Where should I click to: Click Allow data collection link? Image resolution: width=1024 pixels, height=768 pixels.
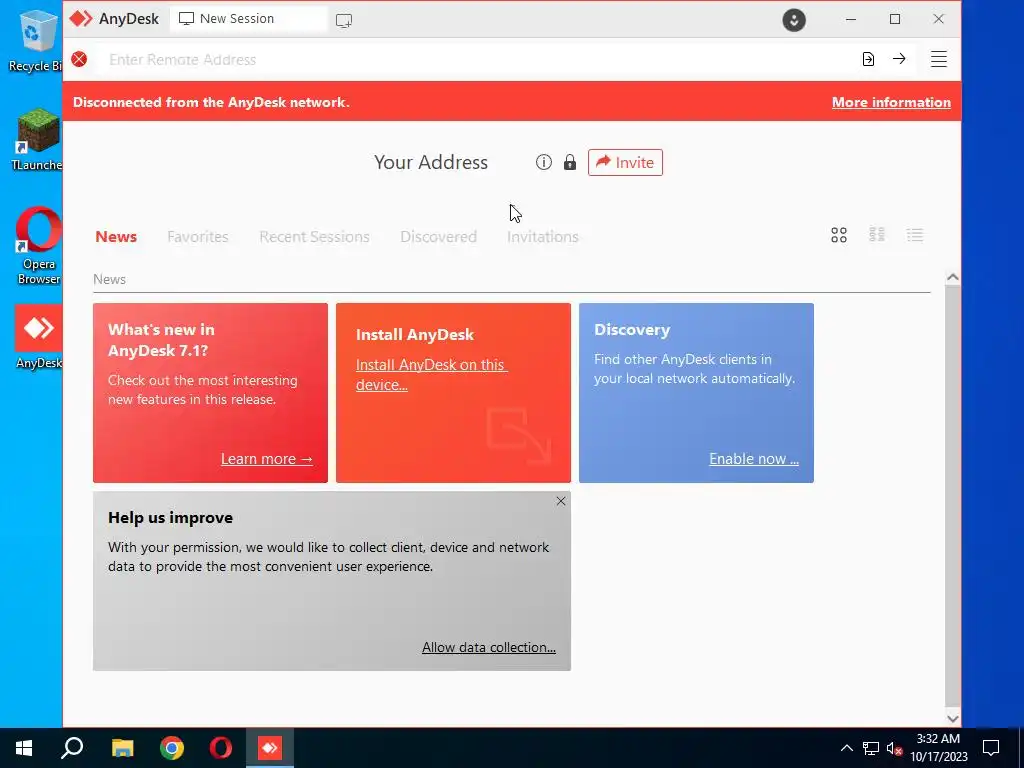[488, 647]
